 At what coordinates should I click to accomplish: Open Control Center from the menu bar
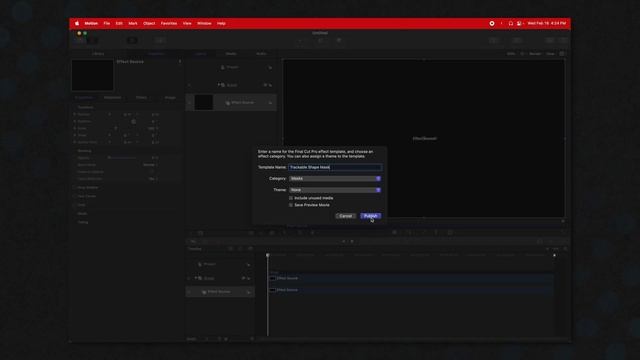click(x=519, y=23)
